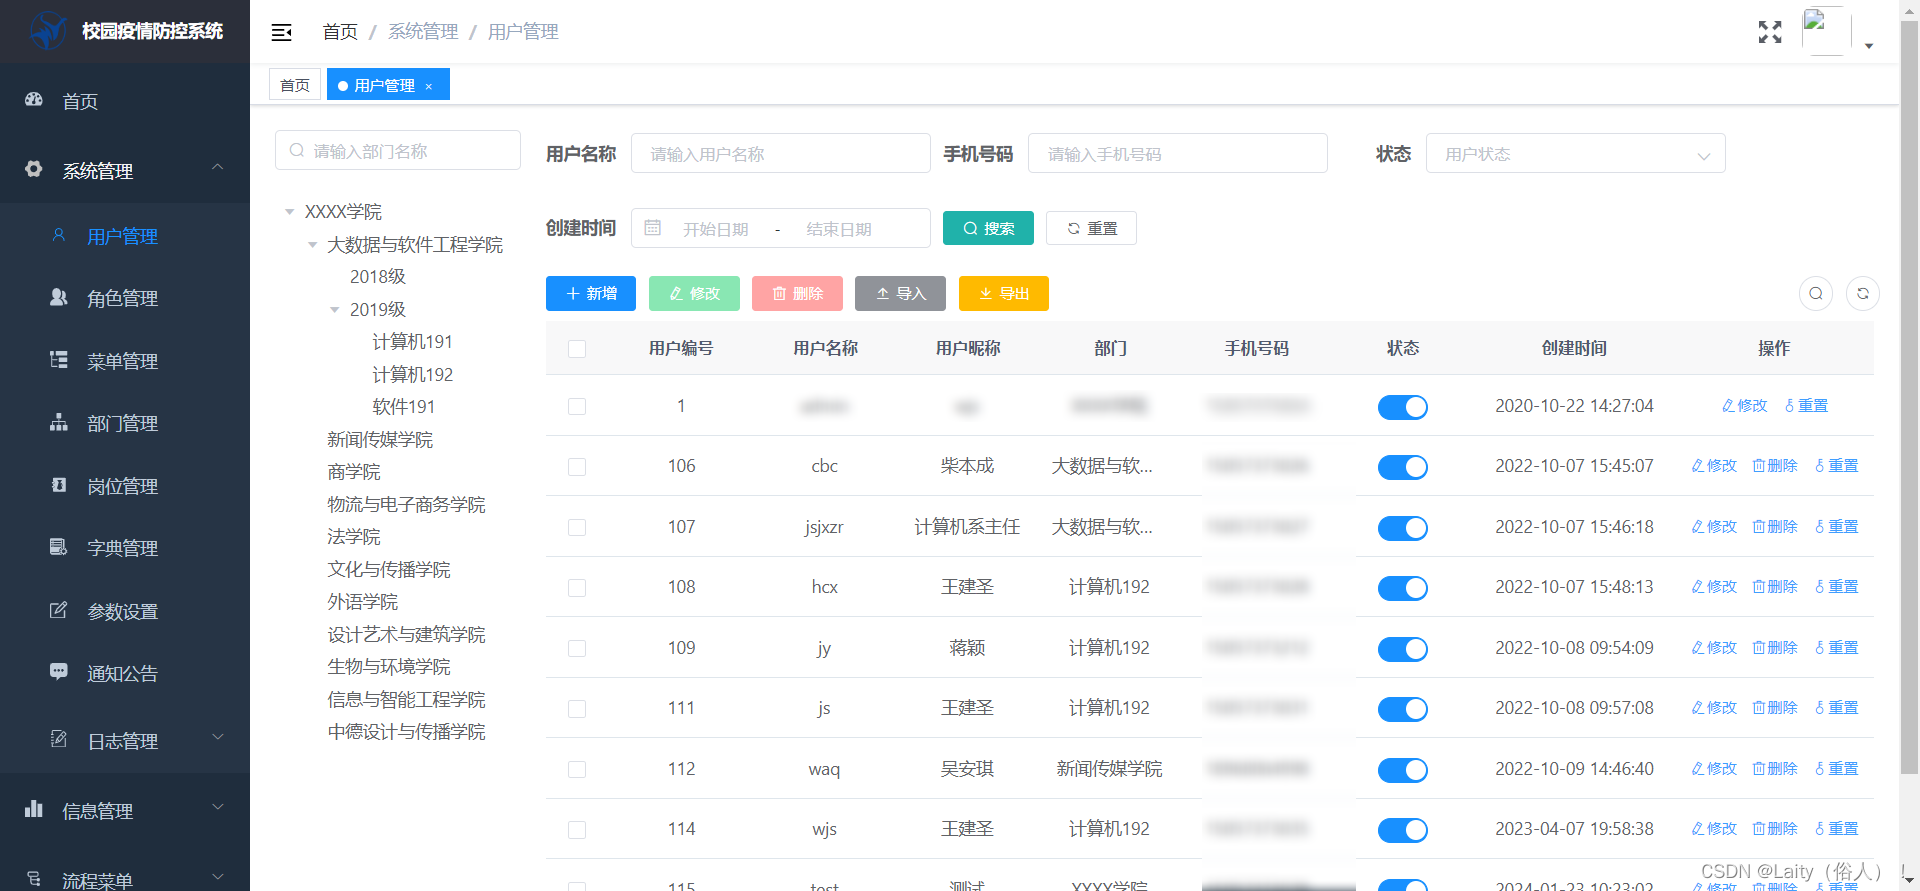The width and height of the screenshot is (1920, 891).
Task: Click the 首页 dashboard icon in sidebar
Action: tap(34, 100)
